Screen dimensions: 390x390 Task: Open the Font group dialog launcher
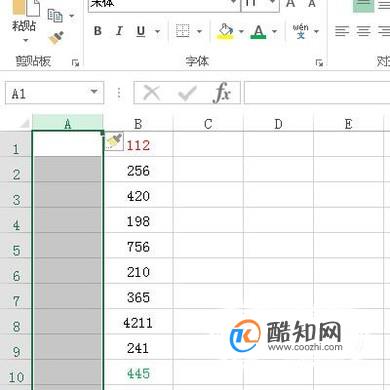[x=319, y=62]
